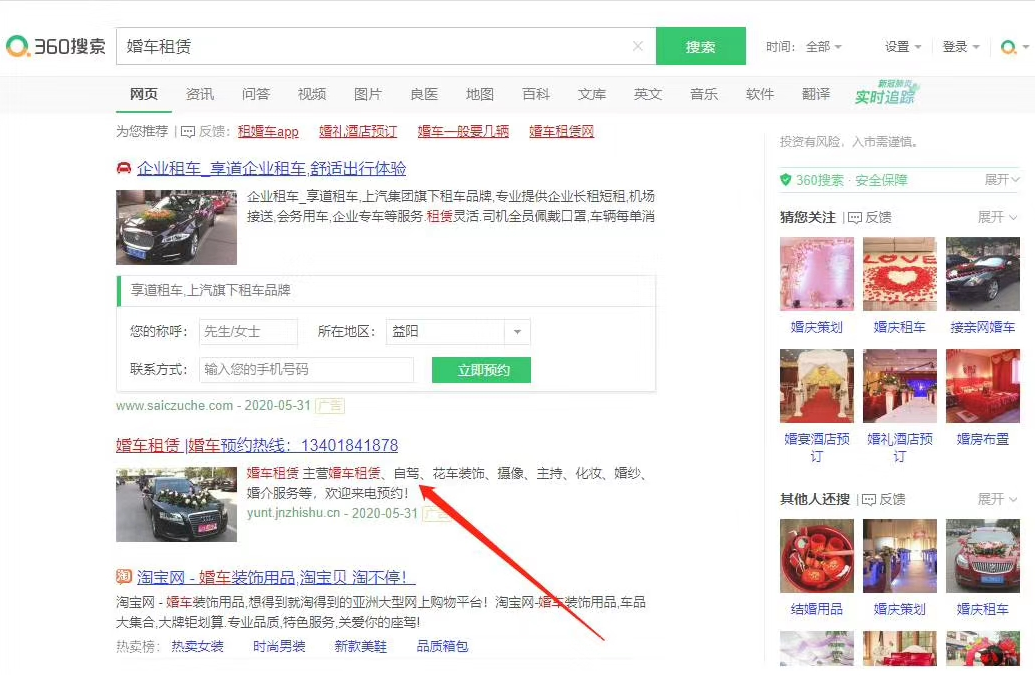The image size is (1035, 700).
Task: Click the green 搜索 button
Action: point(700,46)
